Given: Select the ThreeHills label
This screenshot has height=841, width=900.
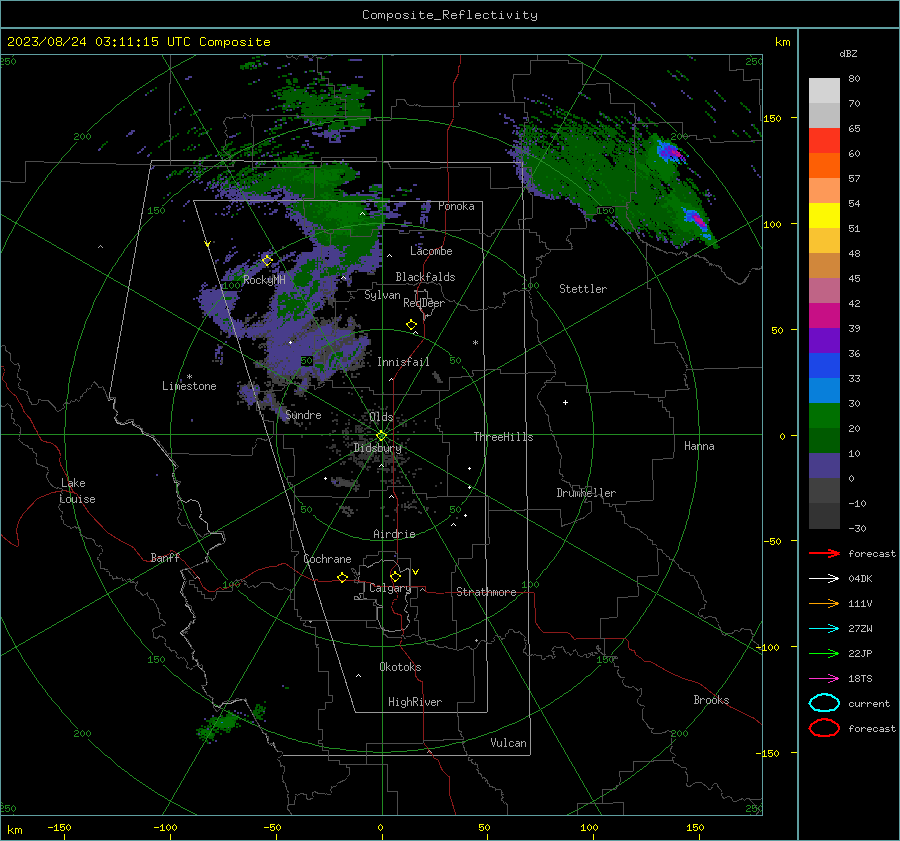Looking at the screenshot, I should (x=503, y=437).
